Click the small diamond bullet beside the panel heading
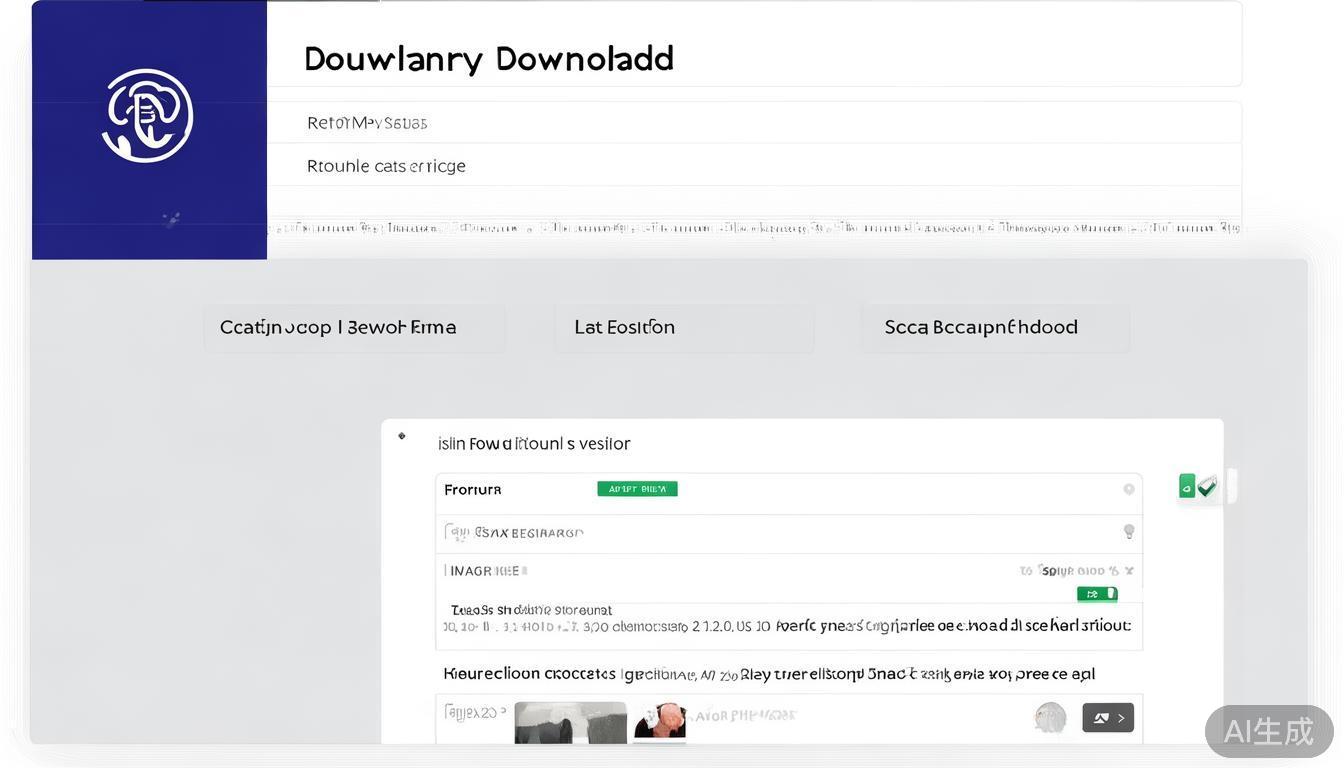The height and width of the screenshot is (768, 1344). point(402,436)
